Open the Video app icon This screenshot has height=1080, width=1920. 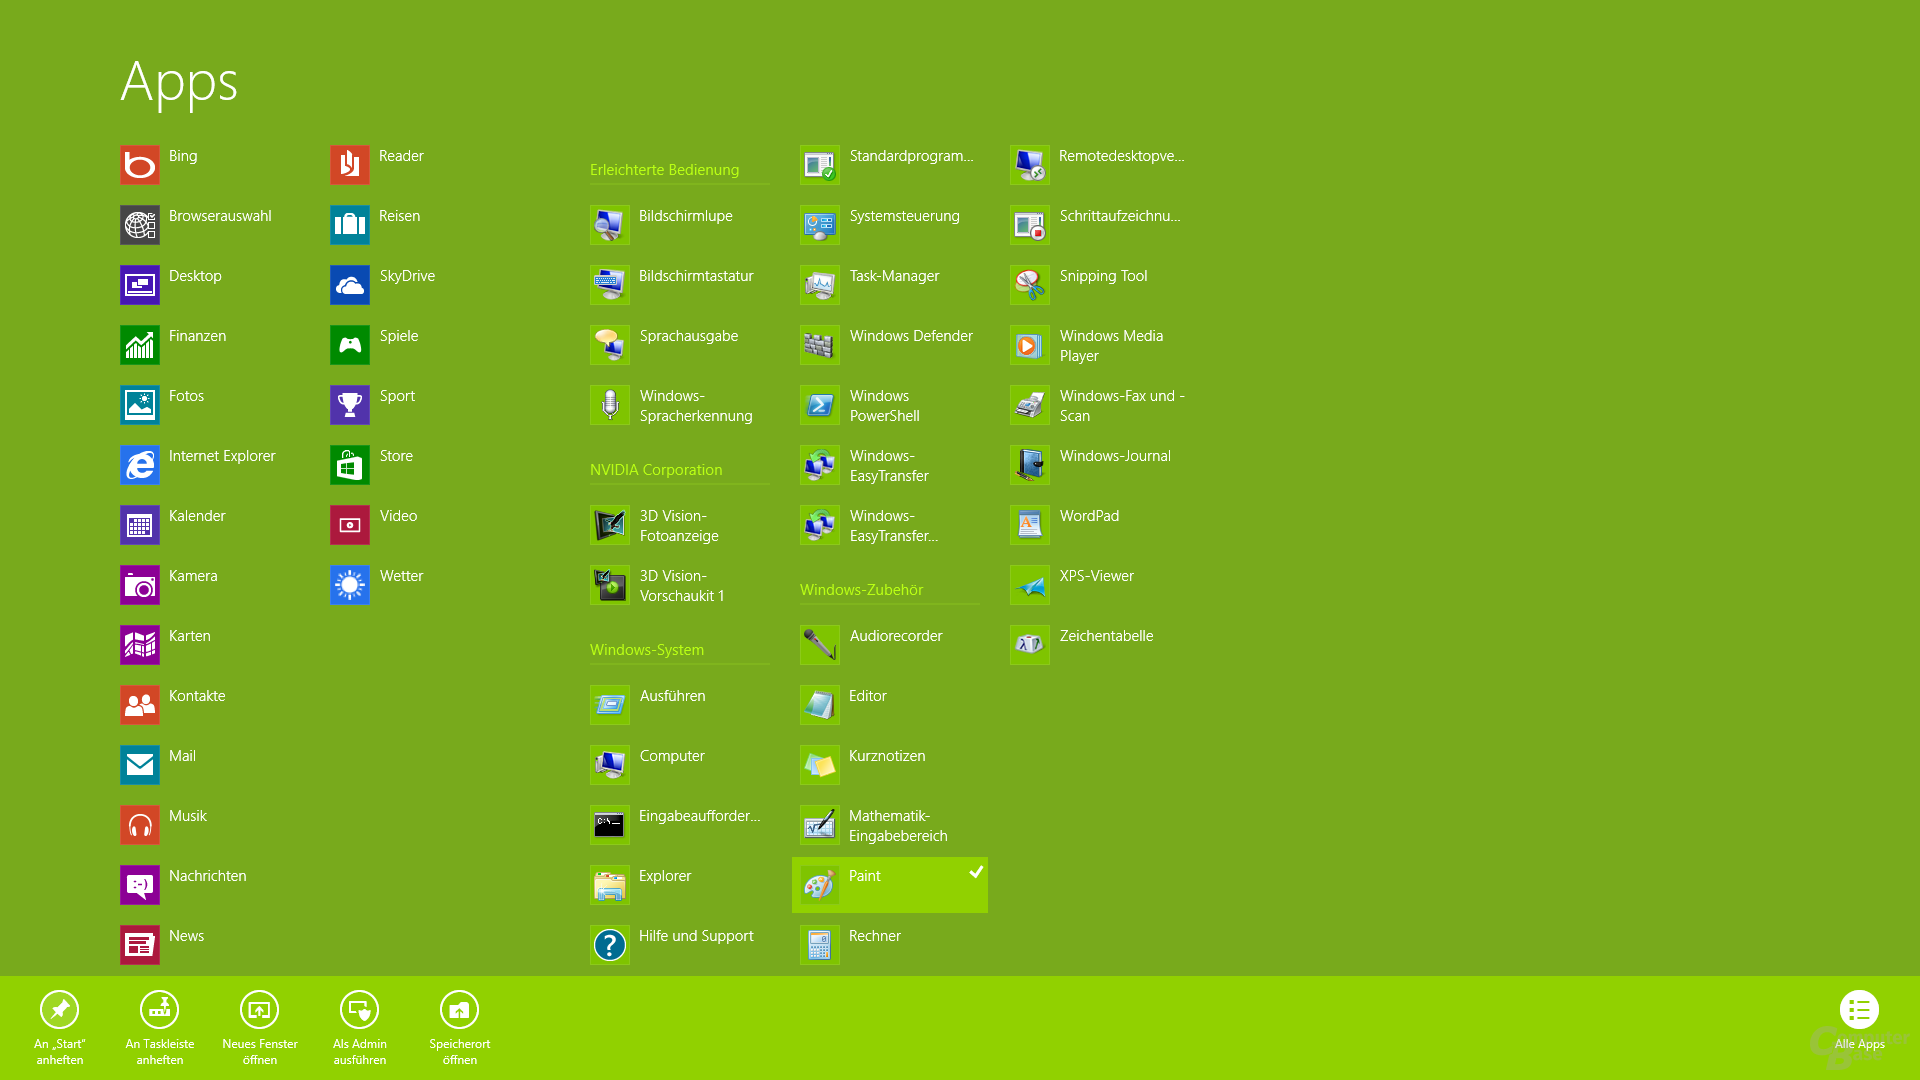click(x=349, y=525)
